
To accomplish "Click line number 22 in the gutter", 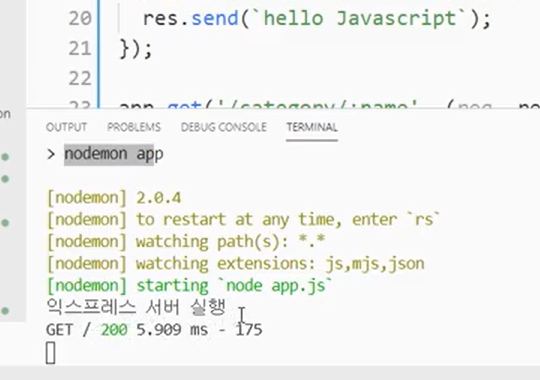I will coord(80,79).
